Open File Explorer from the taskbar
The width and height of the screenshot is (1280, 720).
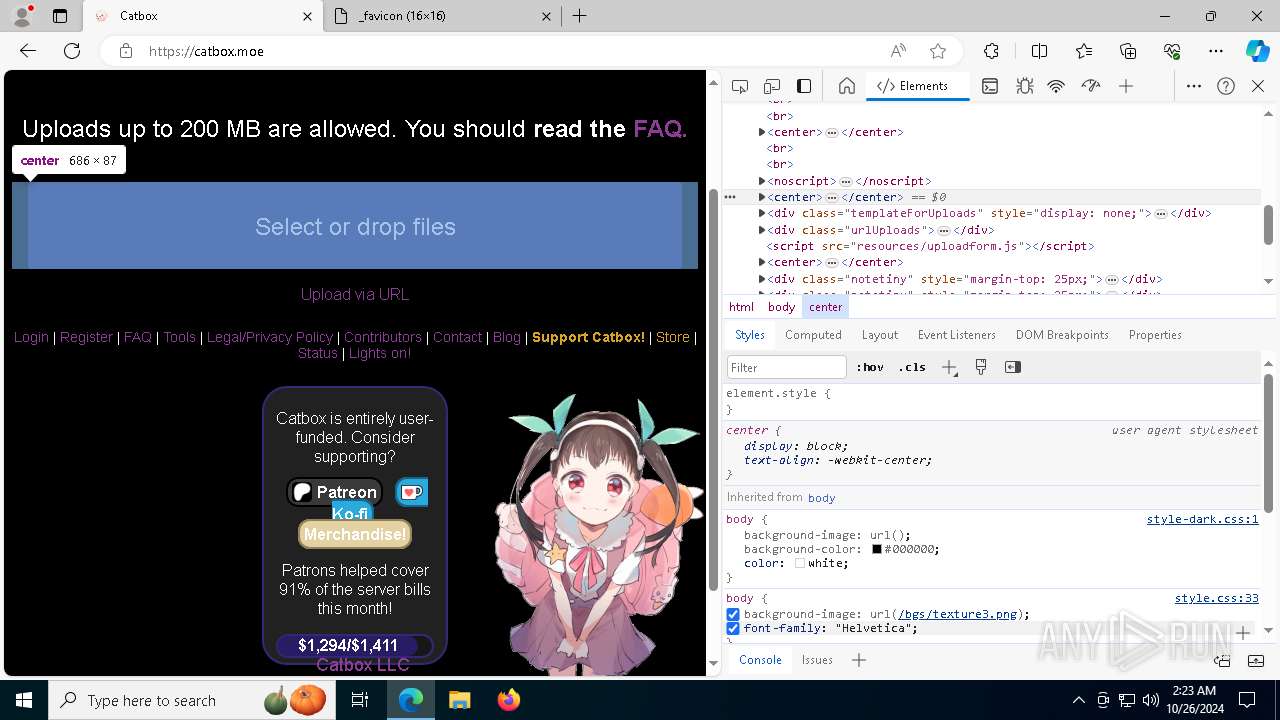(460, 700)
